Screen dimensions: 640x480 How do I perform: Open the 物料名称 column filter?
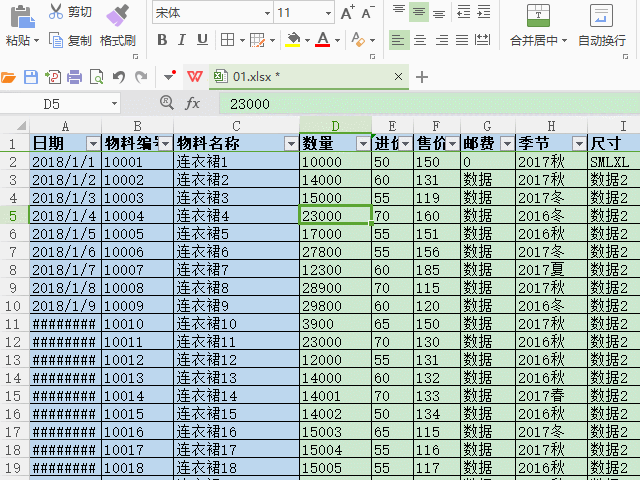[x=291, y=144]
